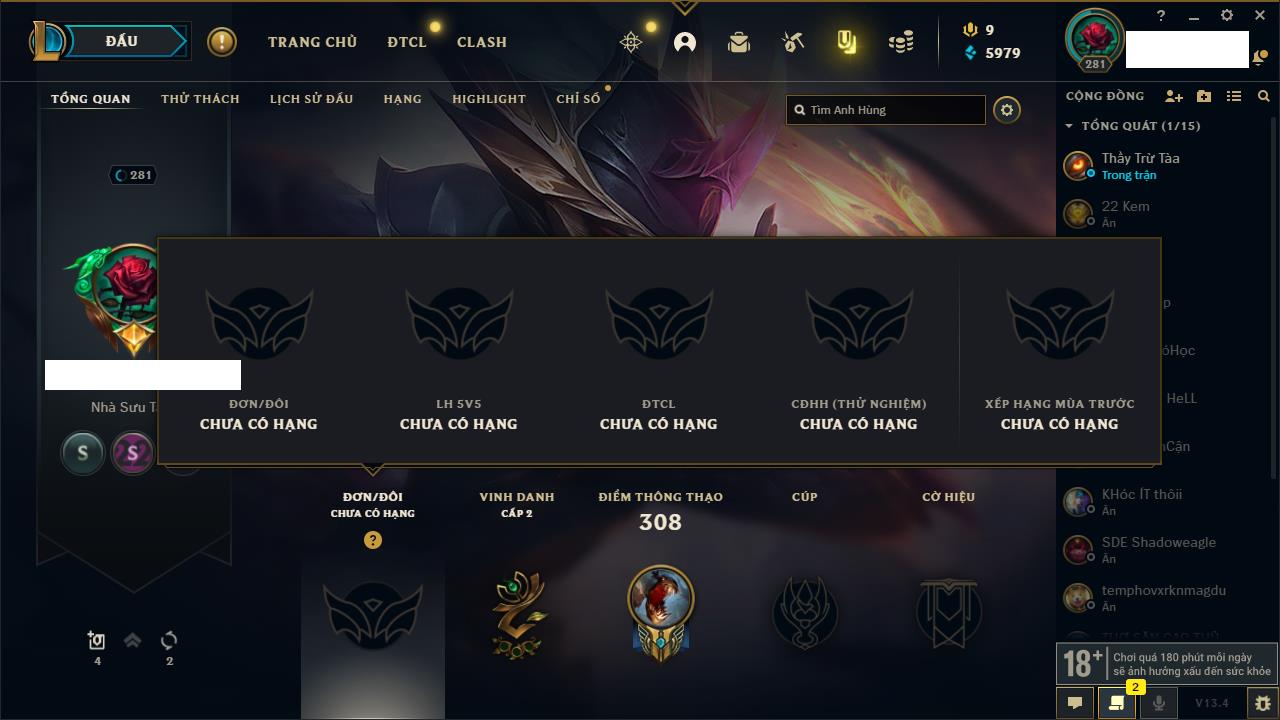Open the Collection backpack icon
The image size is (1280, 720).
[x=739, y=42]
